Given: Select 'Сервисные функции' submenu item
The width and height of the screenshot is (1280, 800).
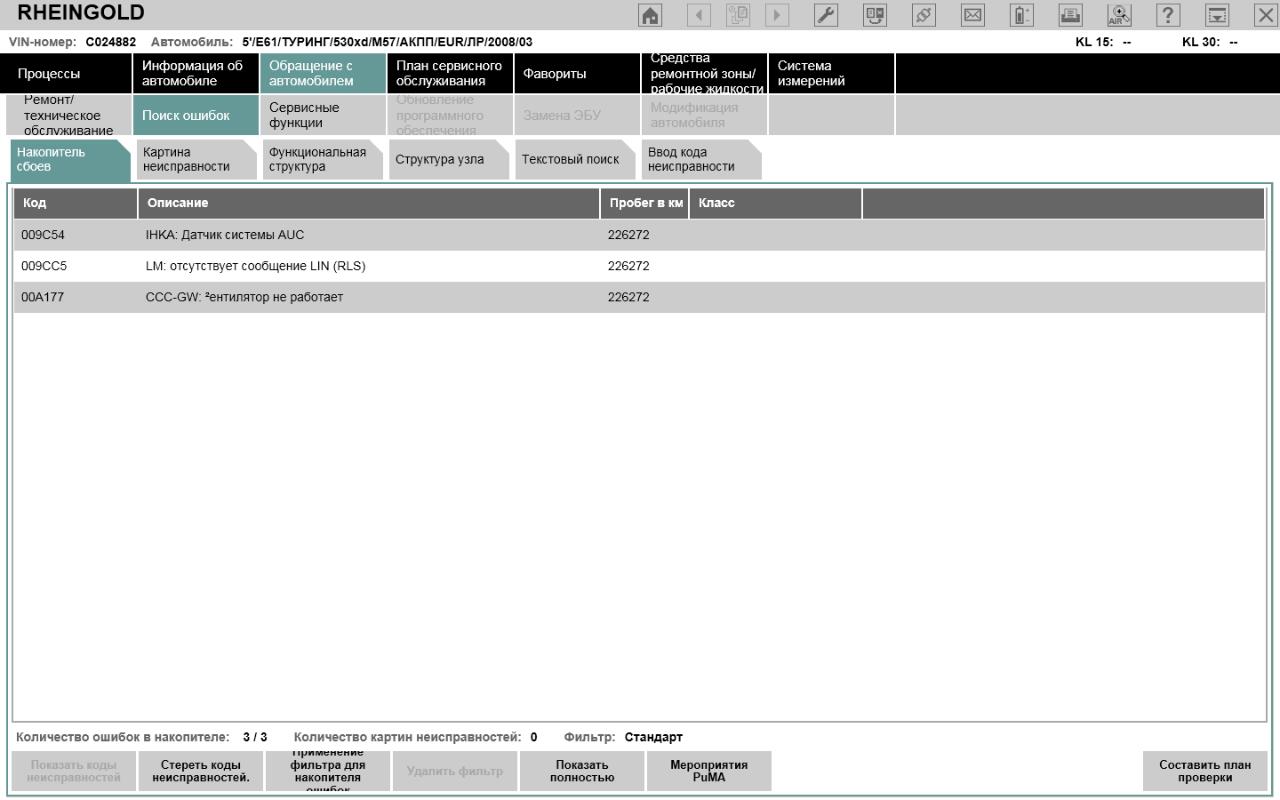Looking at the screenshot, I should click(320, 115).
